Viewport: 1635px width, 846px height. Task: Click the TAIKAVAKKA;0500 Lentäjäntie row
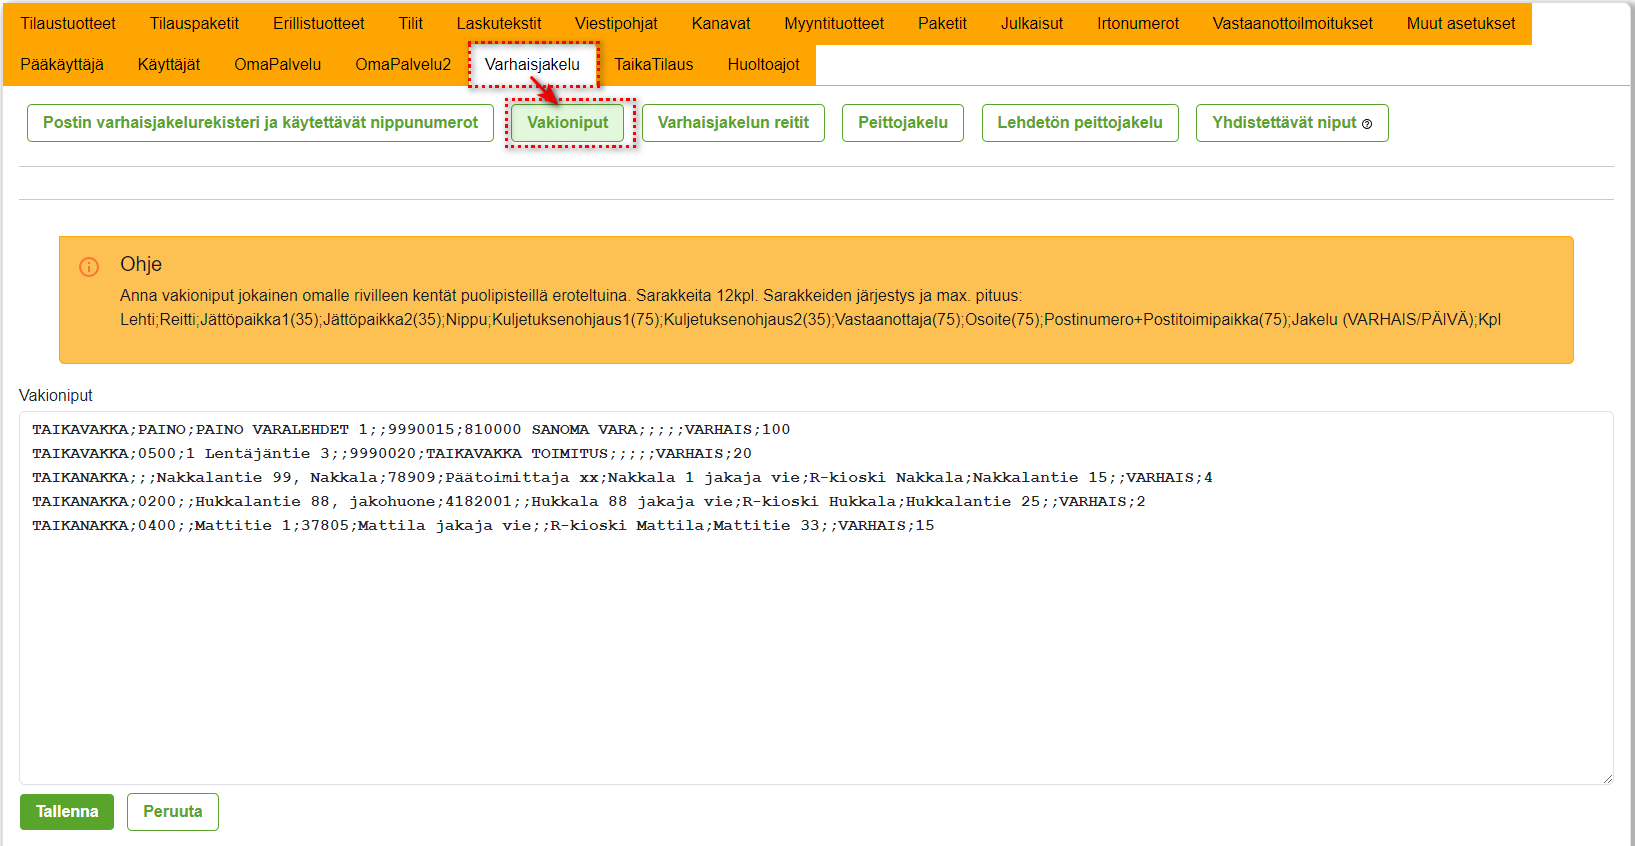coord(392,454)
